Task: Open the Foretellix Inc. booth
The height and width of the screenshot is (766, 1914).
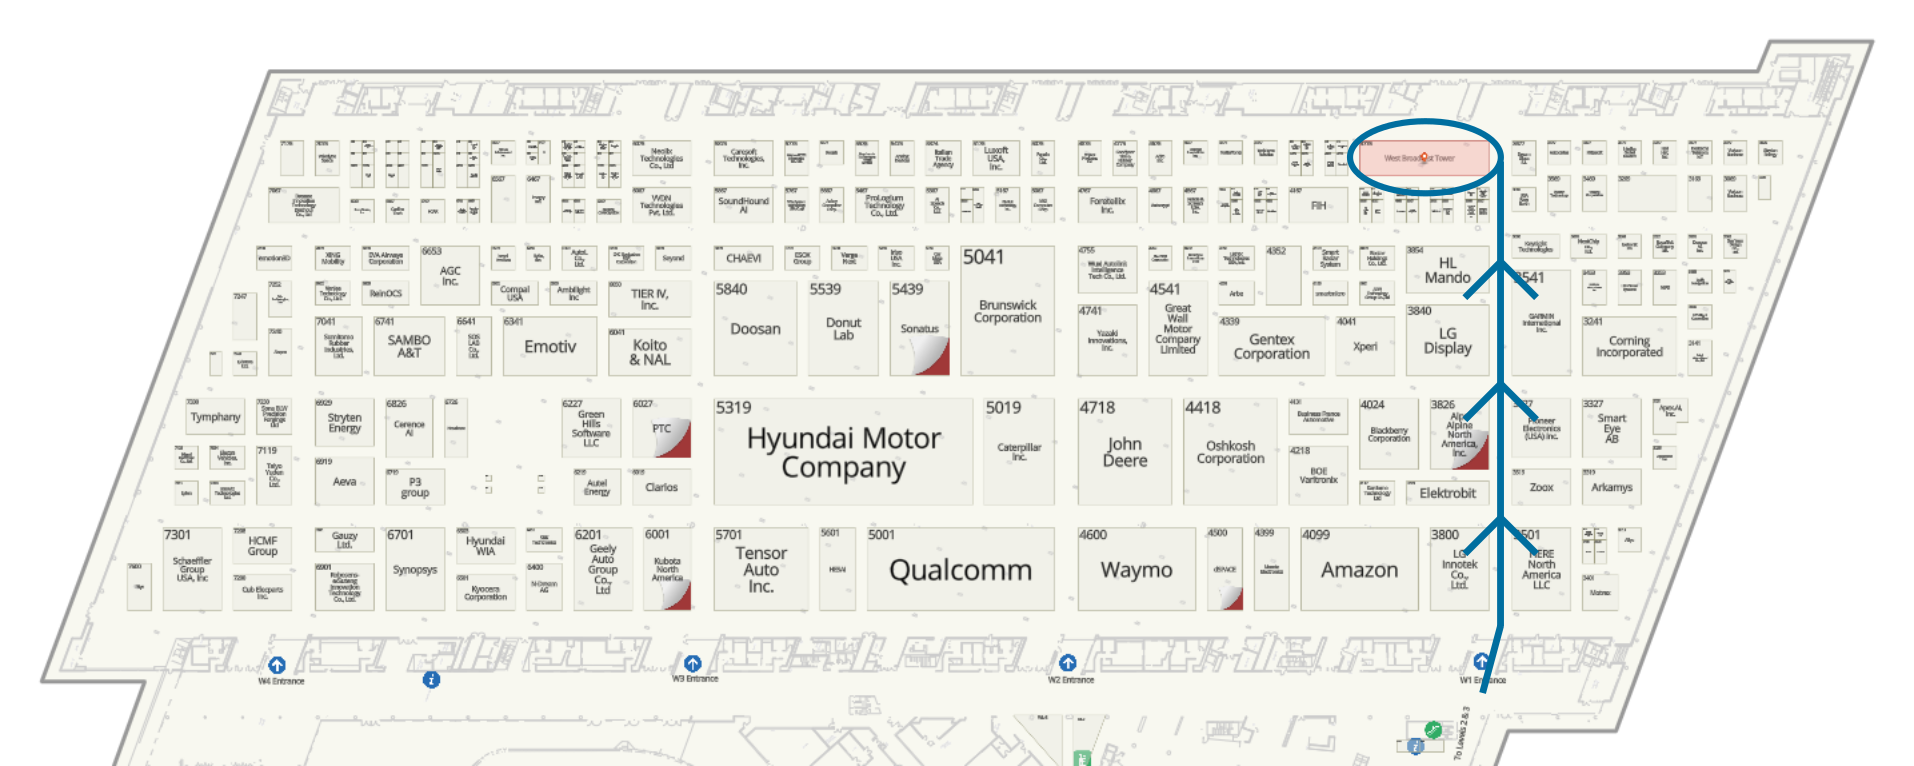Action: point(1107,205)
